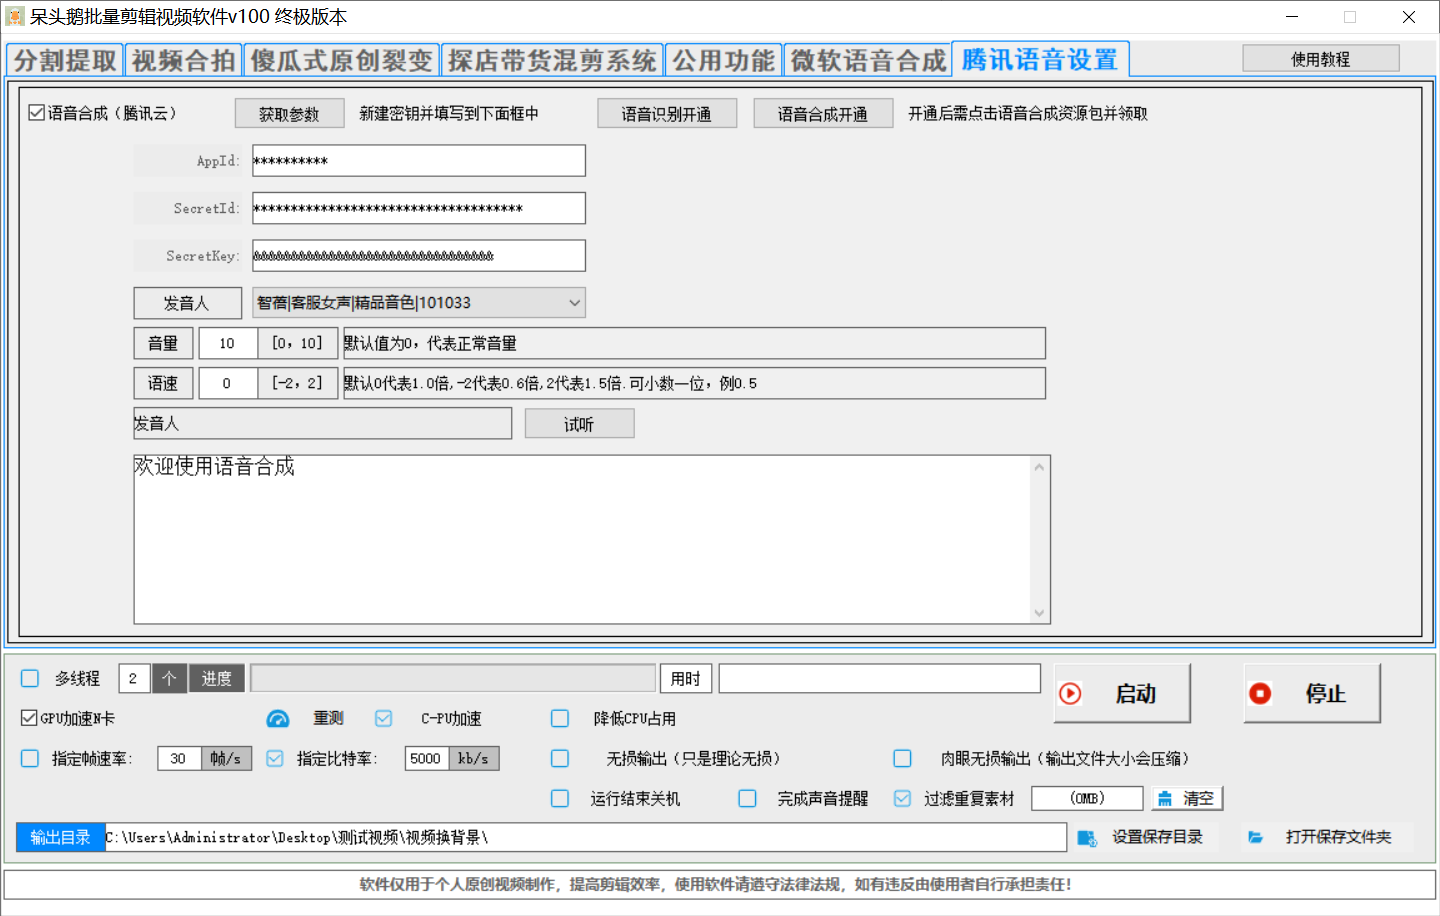Viewport: 1440px width, 916px height.
Task: Click volume value field showing 10
Action: click(x=228, y=343)
